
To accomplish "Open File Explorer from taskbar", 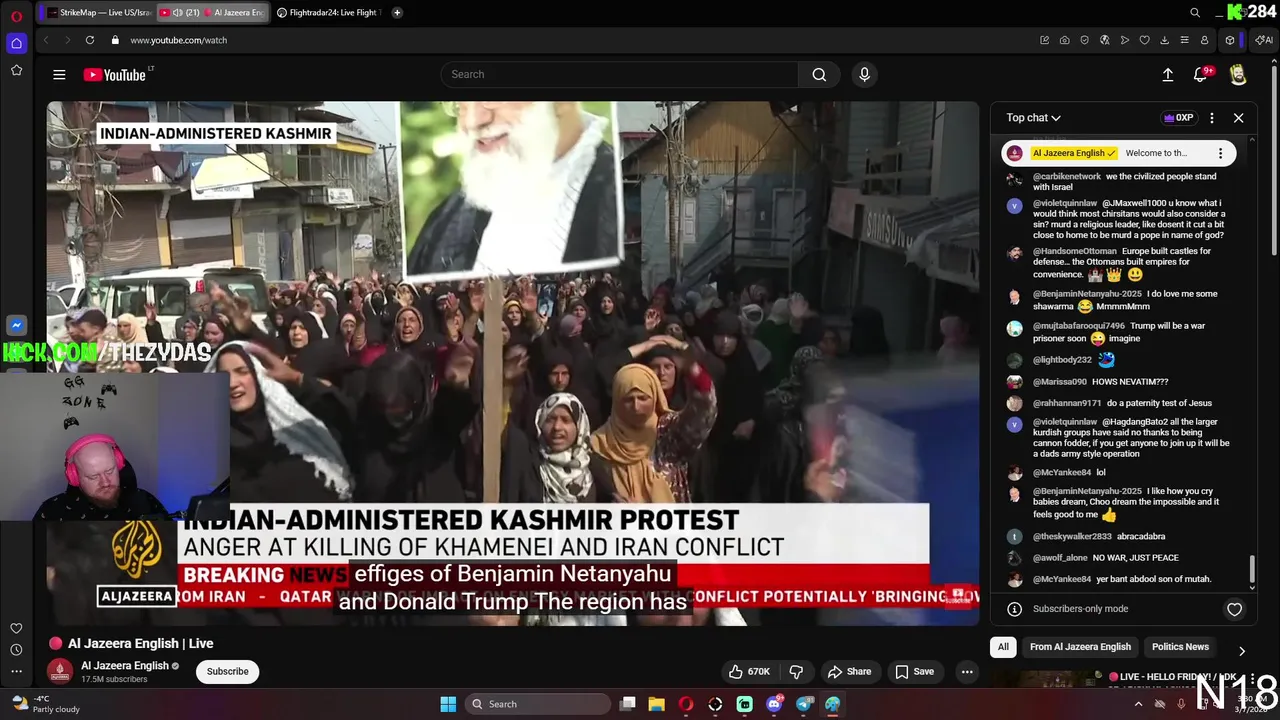I will (656, 704).
